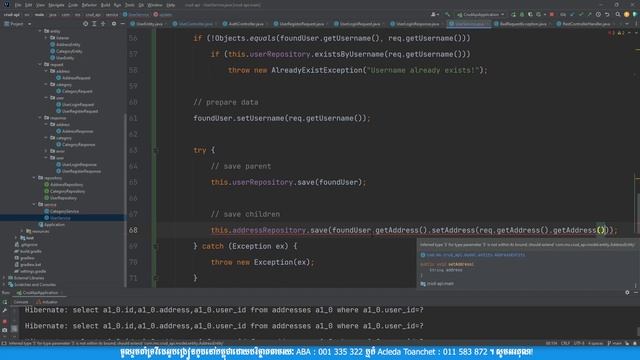This screenshot has height=360, width=640.
Task: Switch to Actuator tab in Run panel
Action: [47, 302]
